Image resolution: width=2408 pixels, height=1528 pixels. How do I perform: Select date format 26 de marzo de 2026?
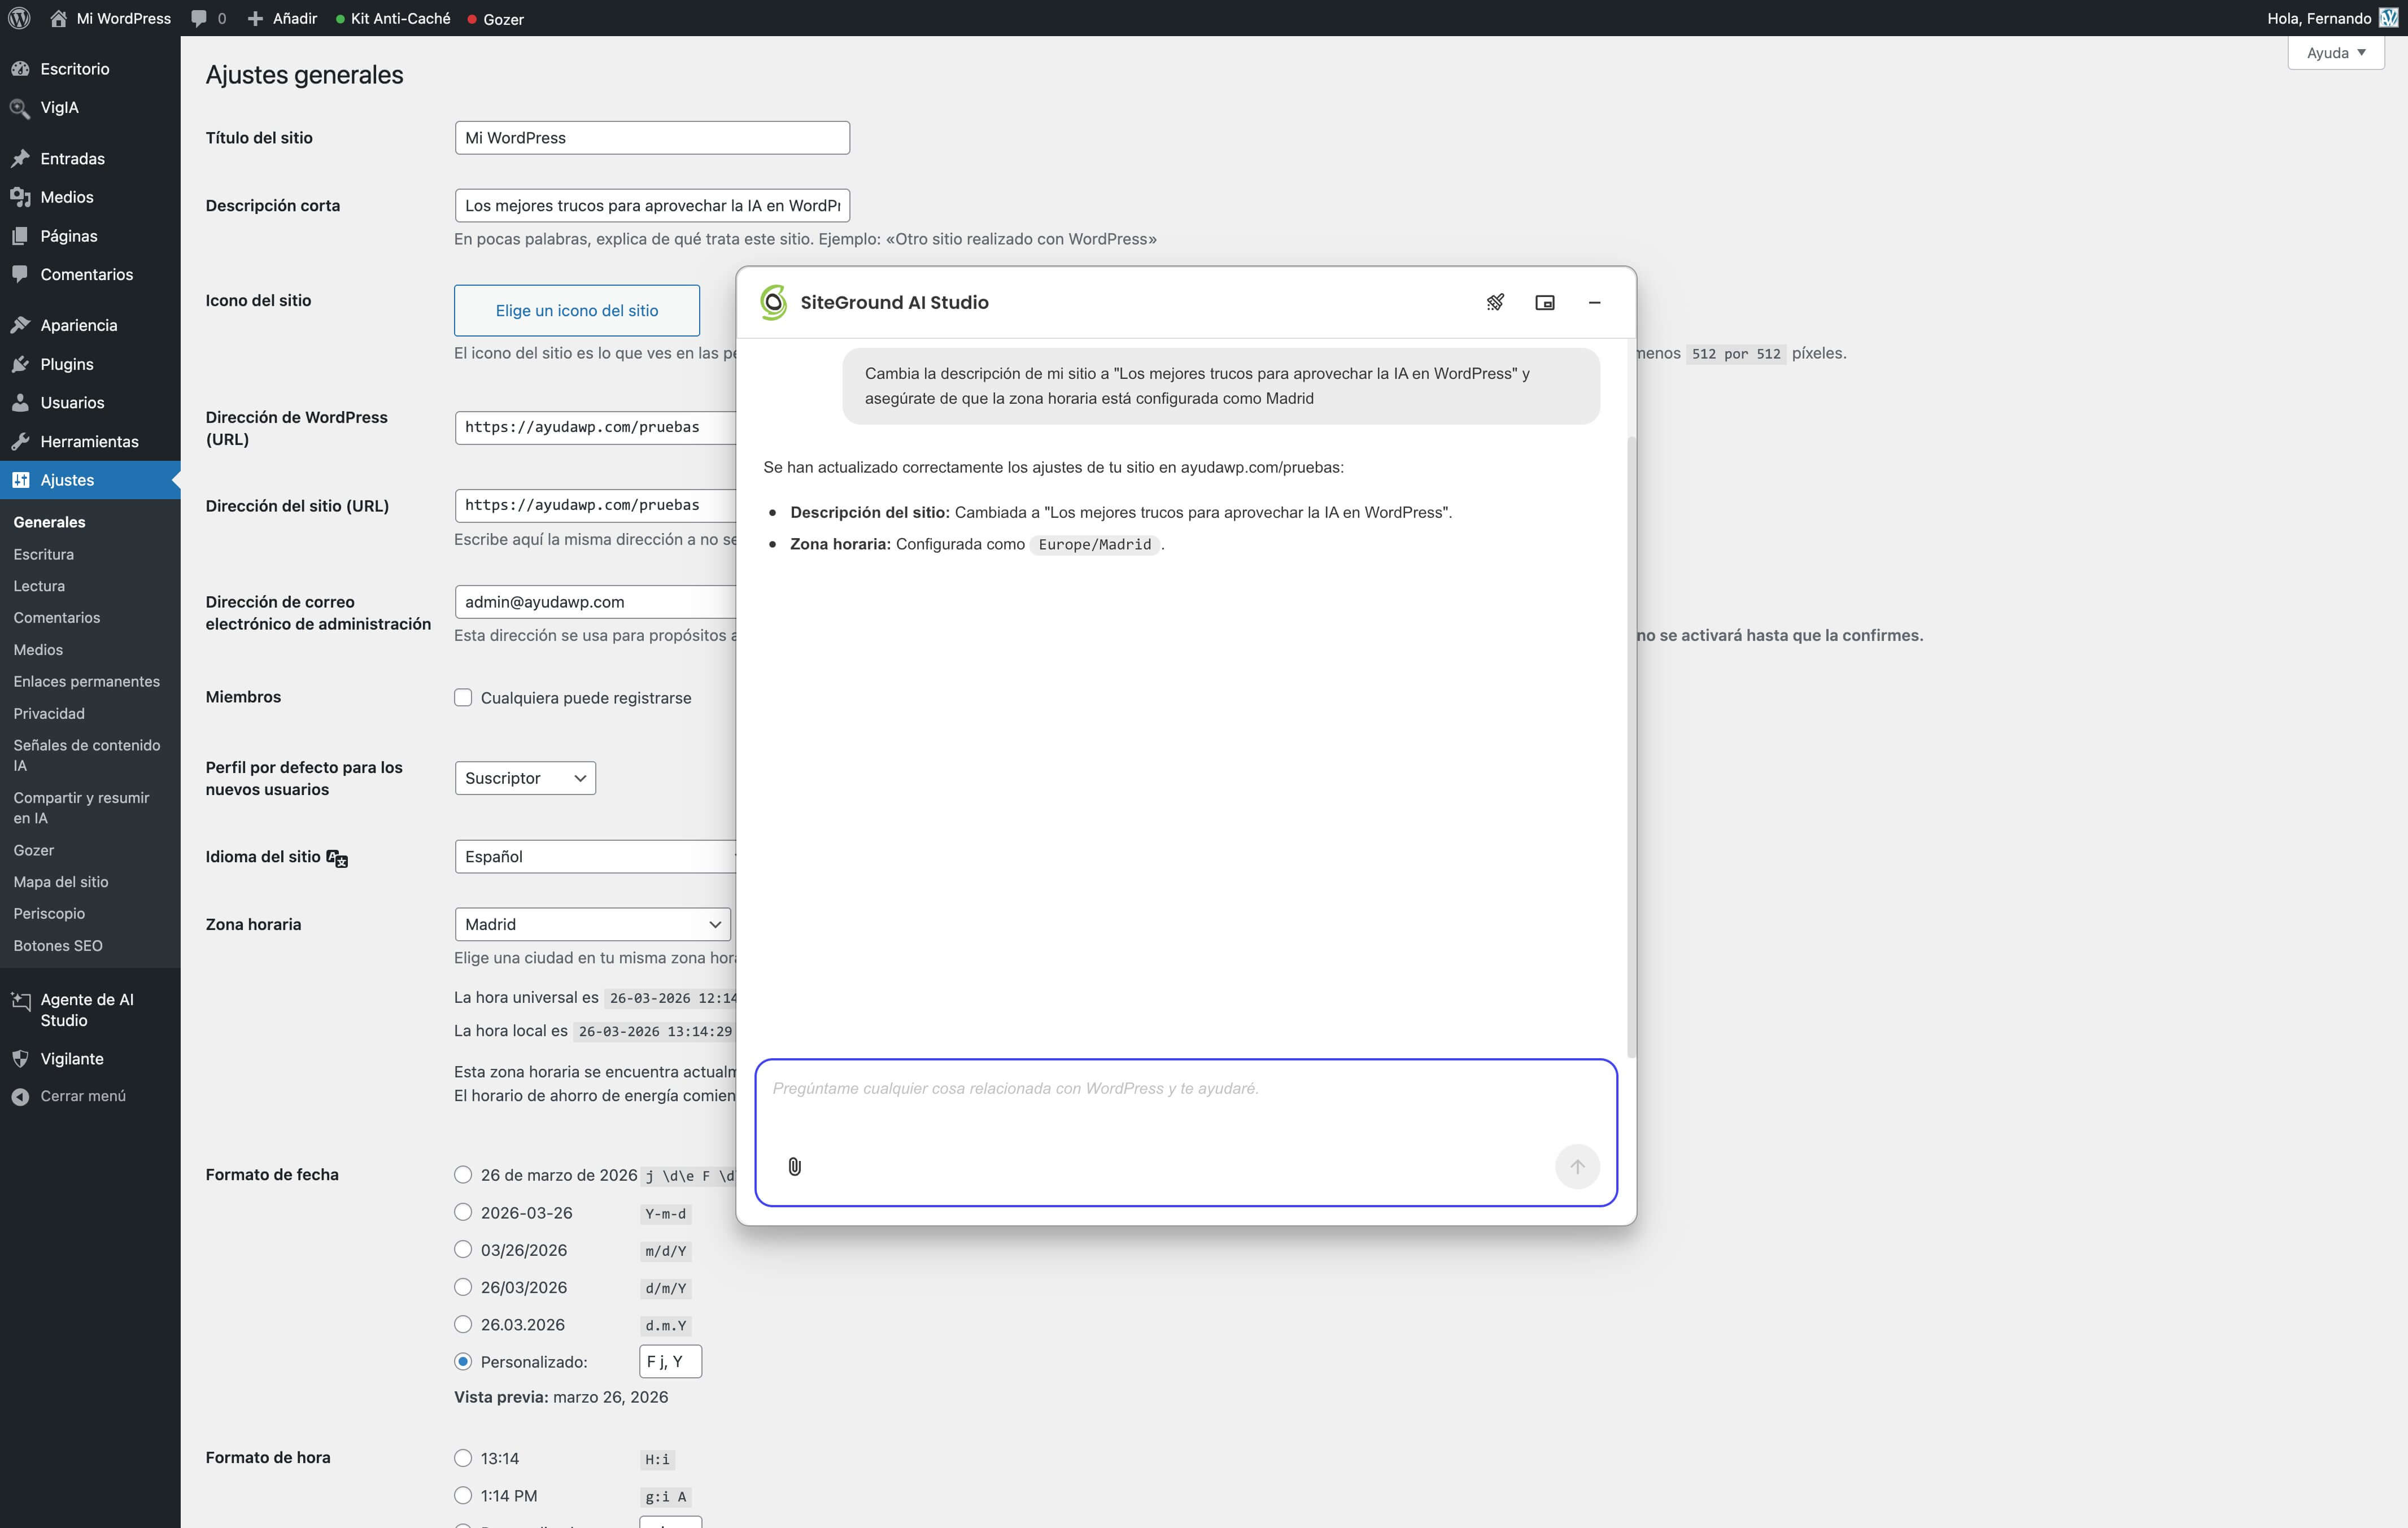point(463,1174)
